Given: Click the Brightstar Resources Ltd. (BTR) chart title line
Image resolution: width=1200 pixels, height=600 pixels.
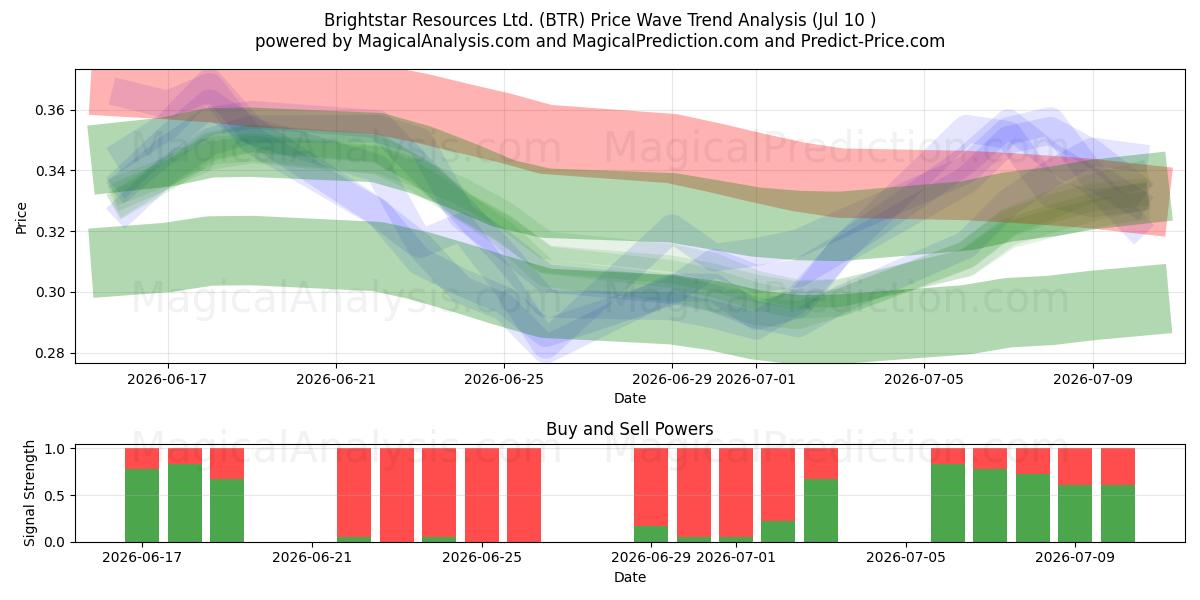Looking at the screenshot, I should (x=600, y=20).
